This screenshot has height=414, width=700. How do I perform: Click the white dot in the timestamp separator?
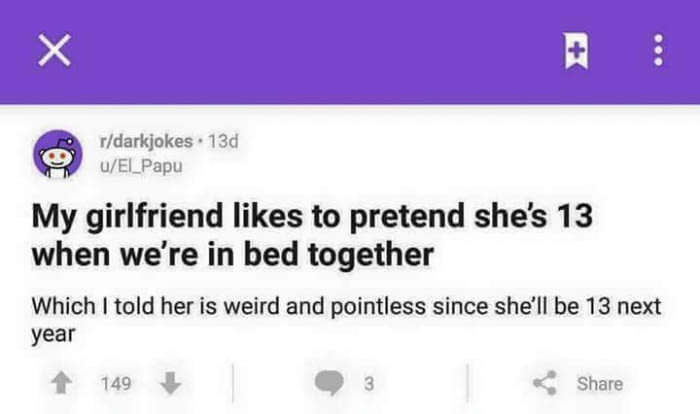point(200,142)
